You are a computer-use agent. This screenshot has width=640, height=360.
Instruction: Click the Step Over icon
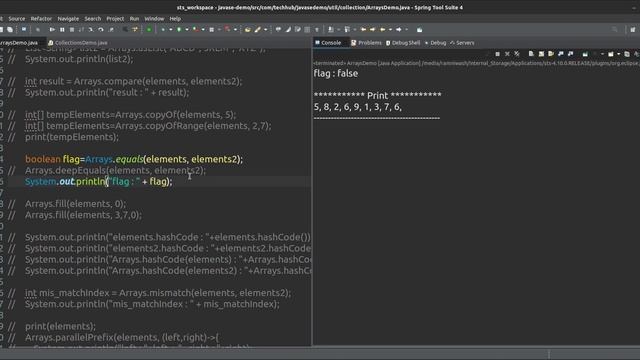tap(100, 29)
